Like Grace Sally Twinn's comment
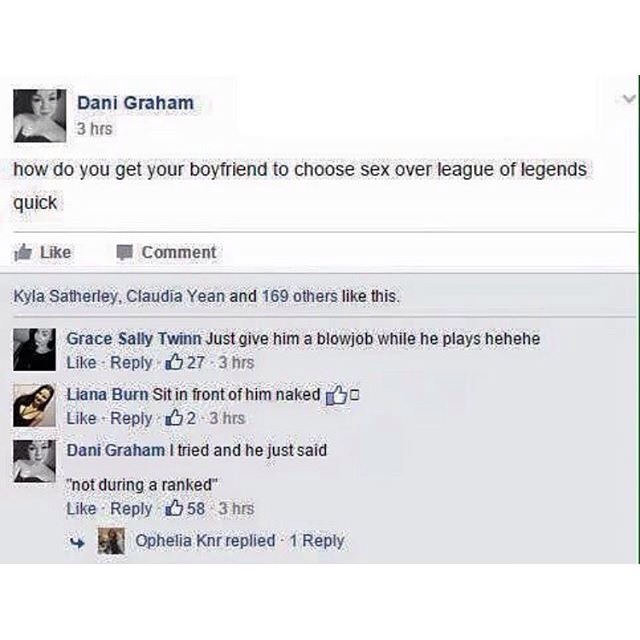640x640 pixels. point(80,362)
